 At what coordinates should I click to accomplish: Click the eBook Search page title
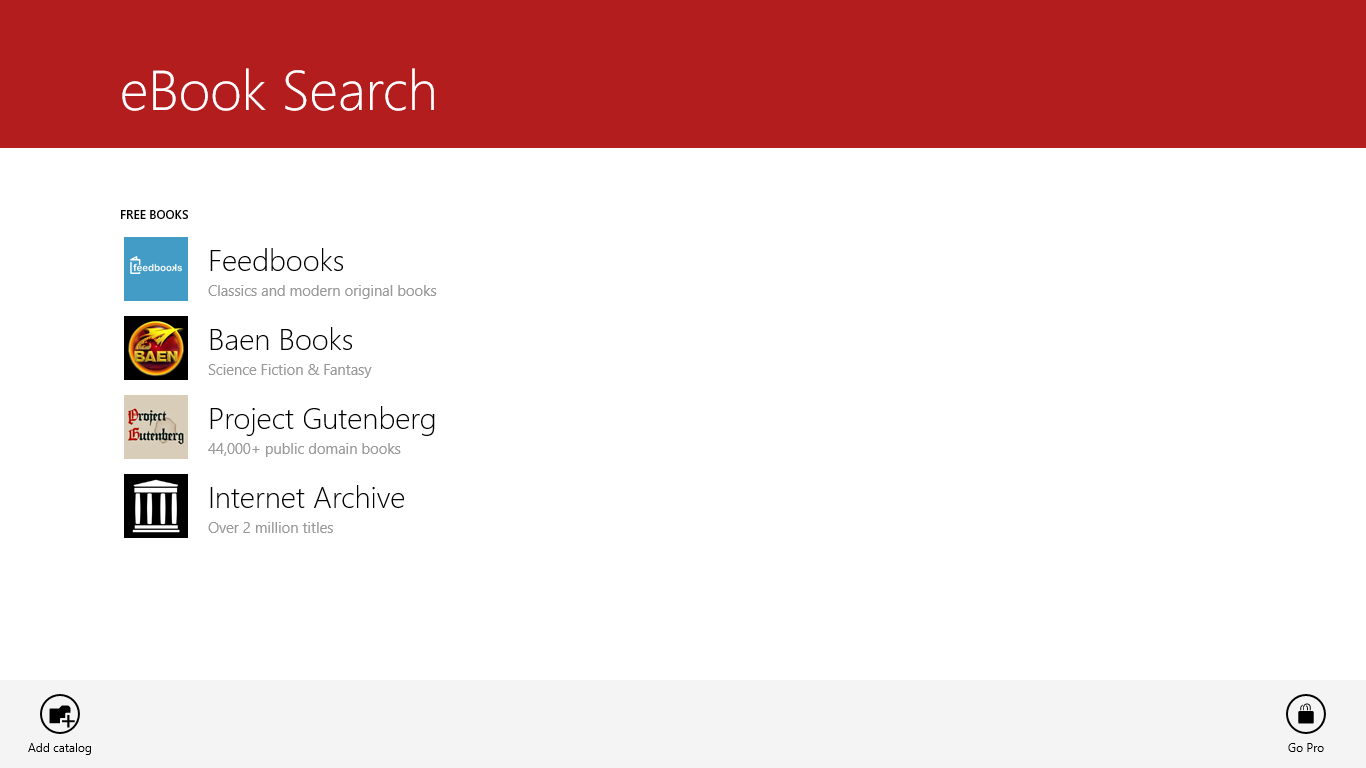[x=278, y=91]
